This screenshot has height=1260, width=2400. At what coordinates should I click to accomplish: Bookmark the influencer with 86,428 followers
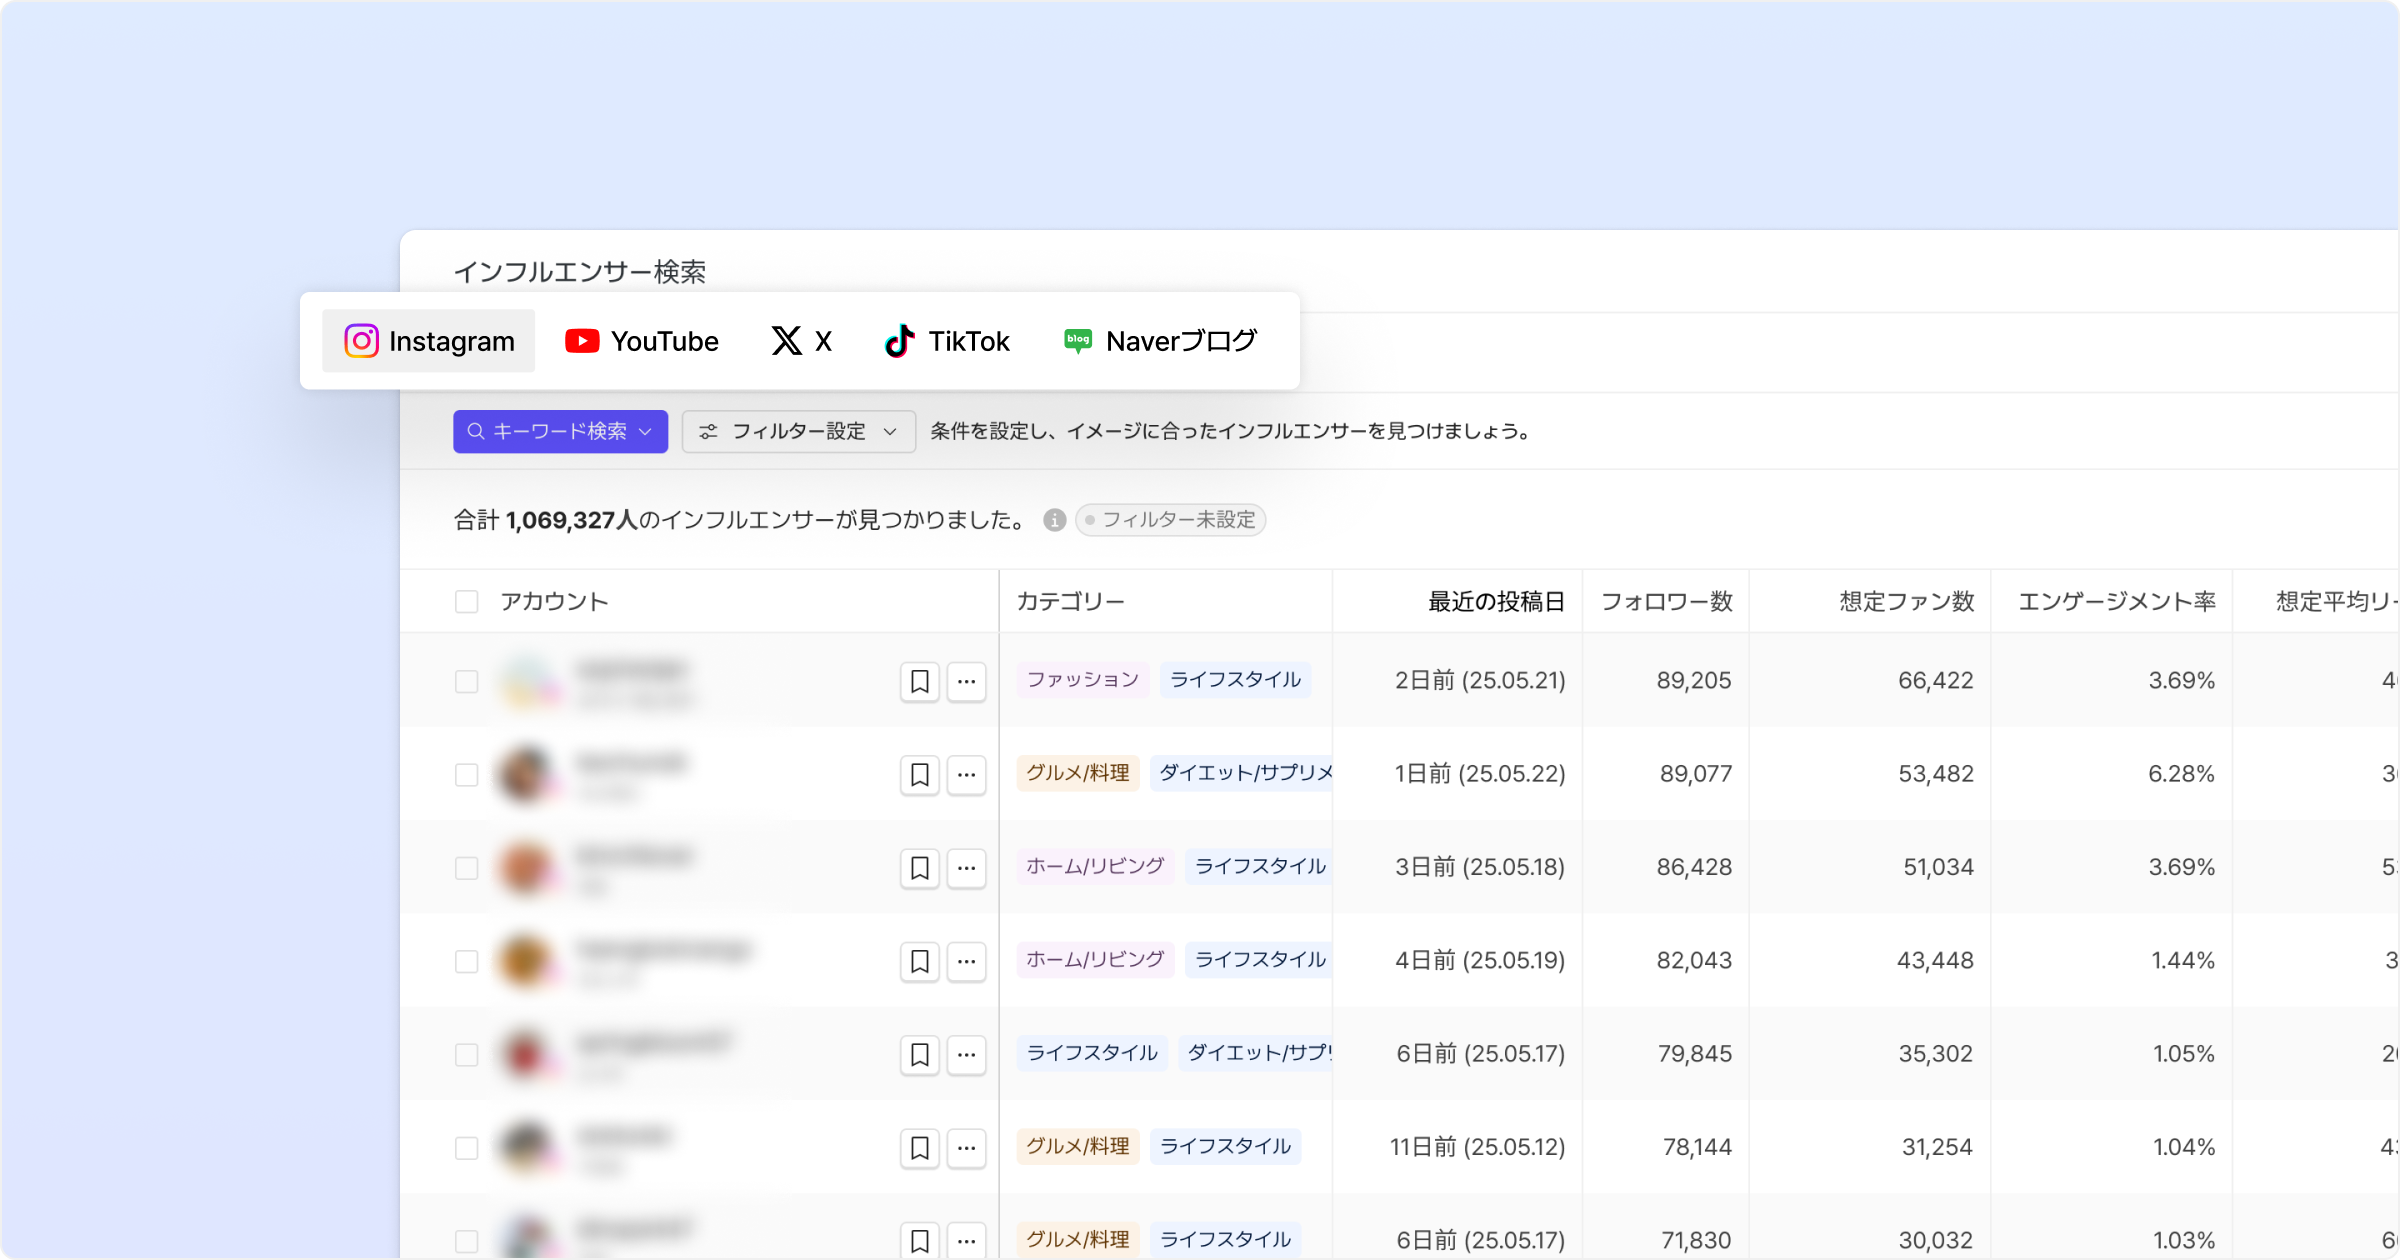click(x=919, y=868)
